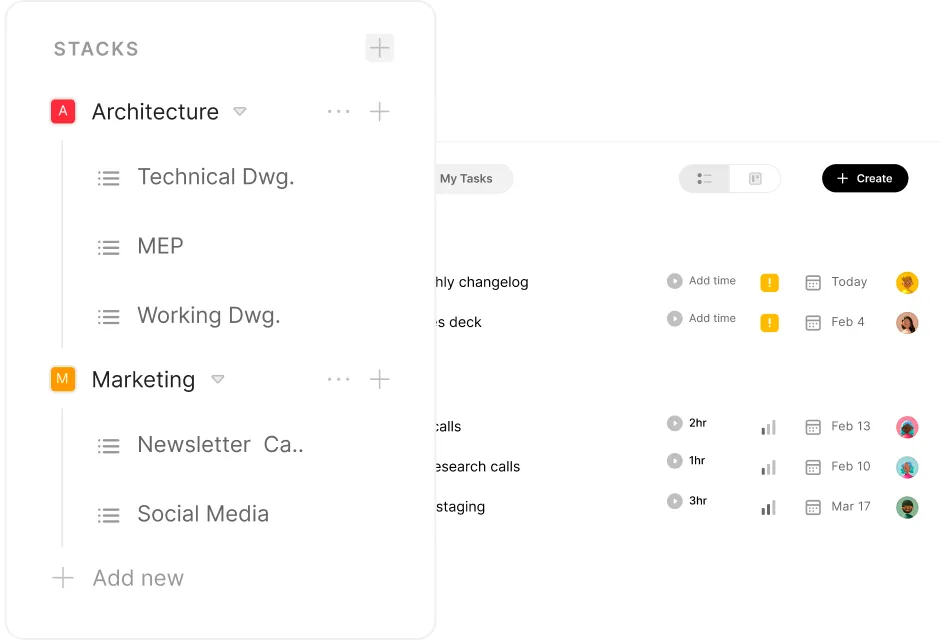The width and height of the screenshot is (940, 640).
Task: Switch to board view toggle
Action: (755, 179)
